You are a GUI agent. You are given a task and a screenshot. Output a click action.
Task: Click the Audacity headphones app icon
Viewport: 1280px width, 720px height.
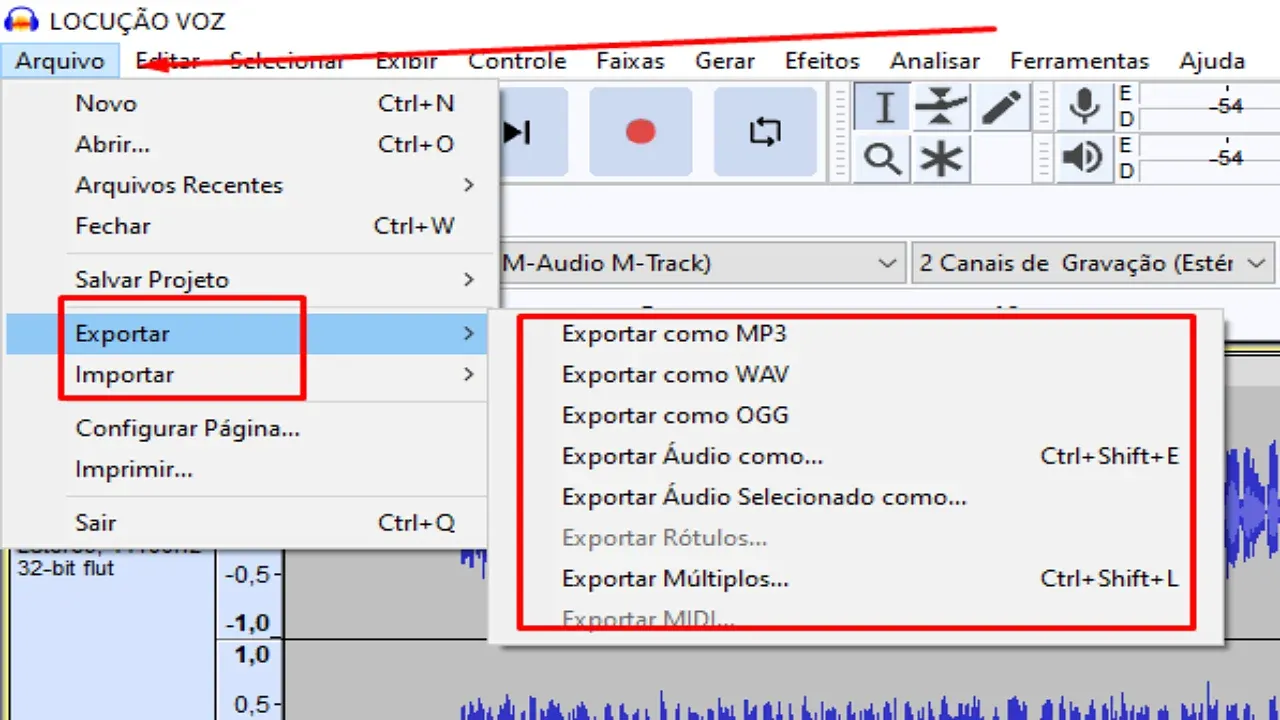pyautogui.click(x=22, y=19)
